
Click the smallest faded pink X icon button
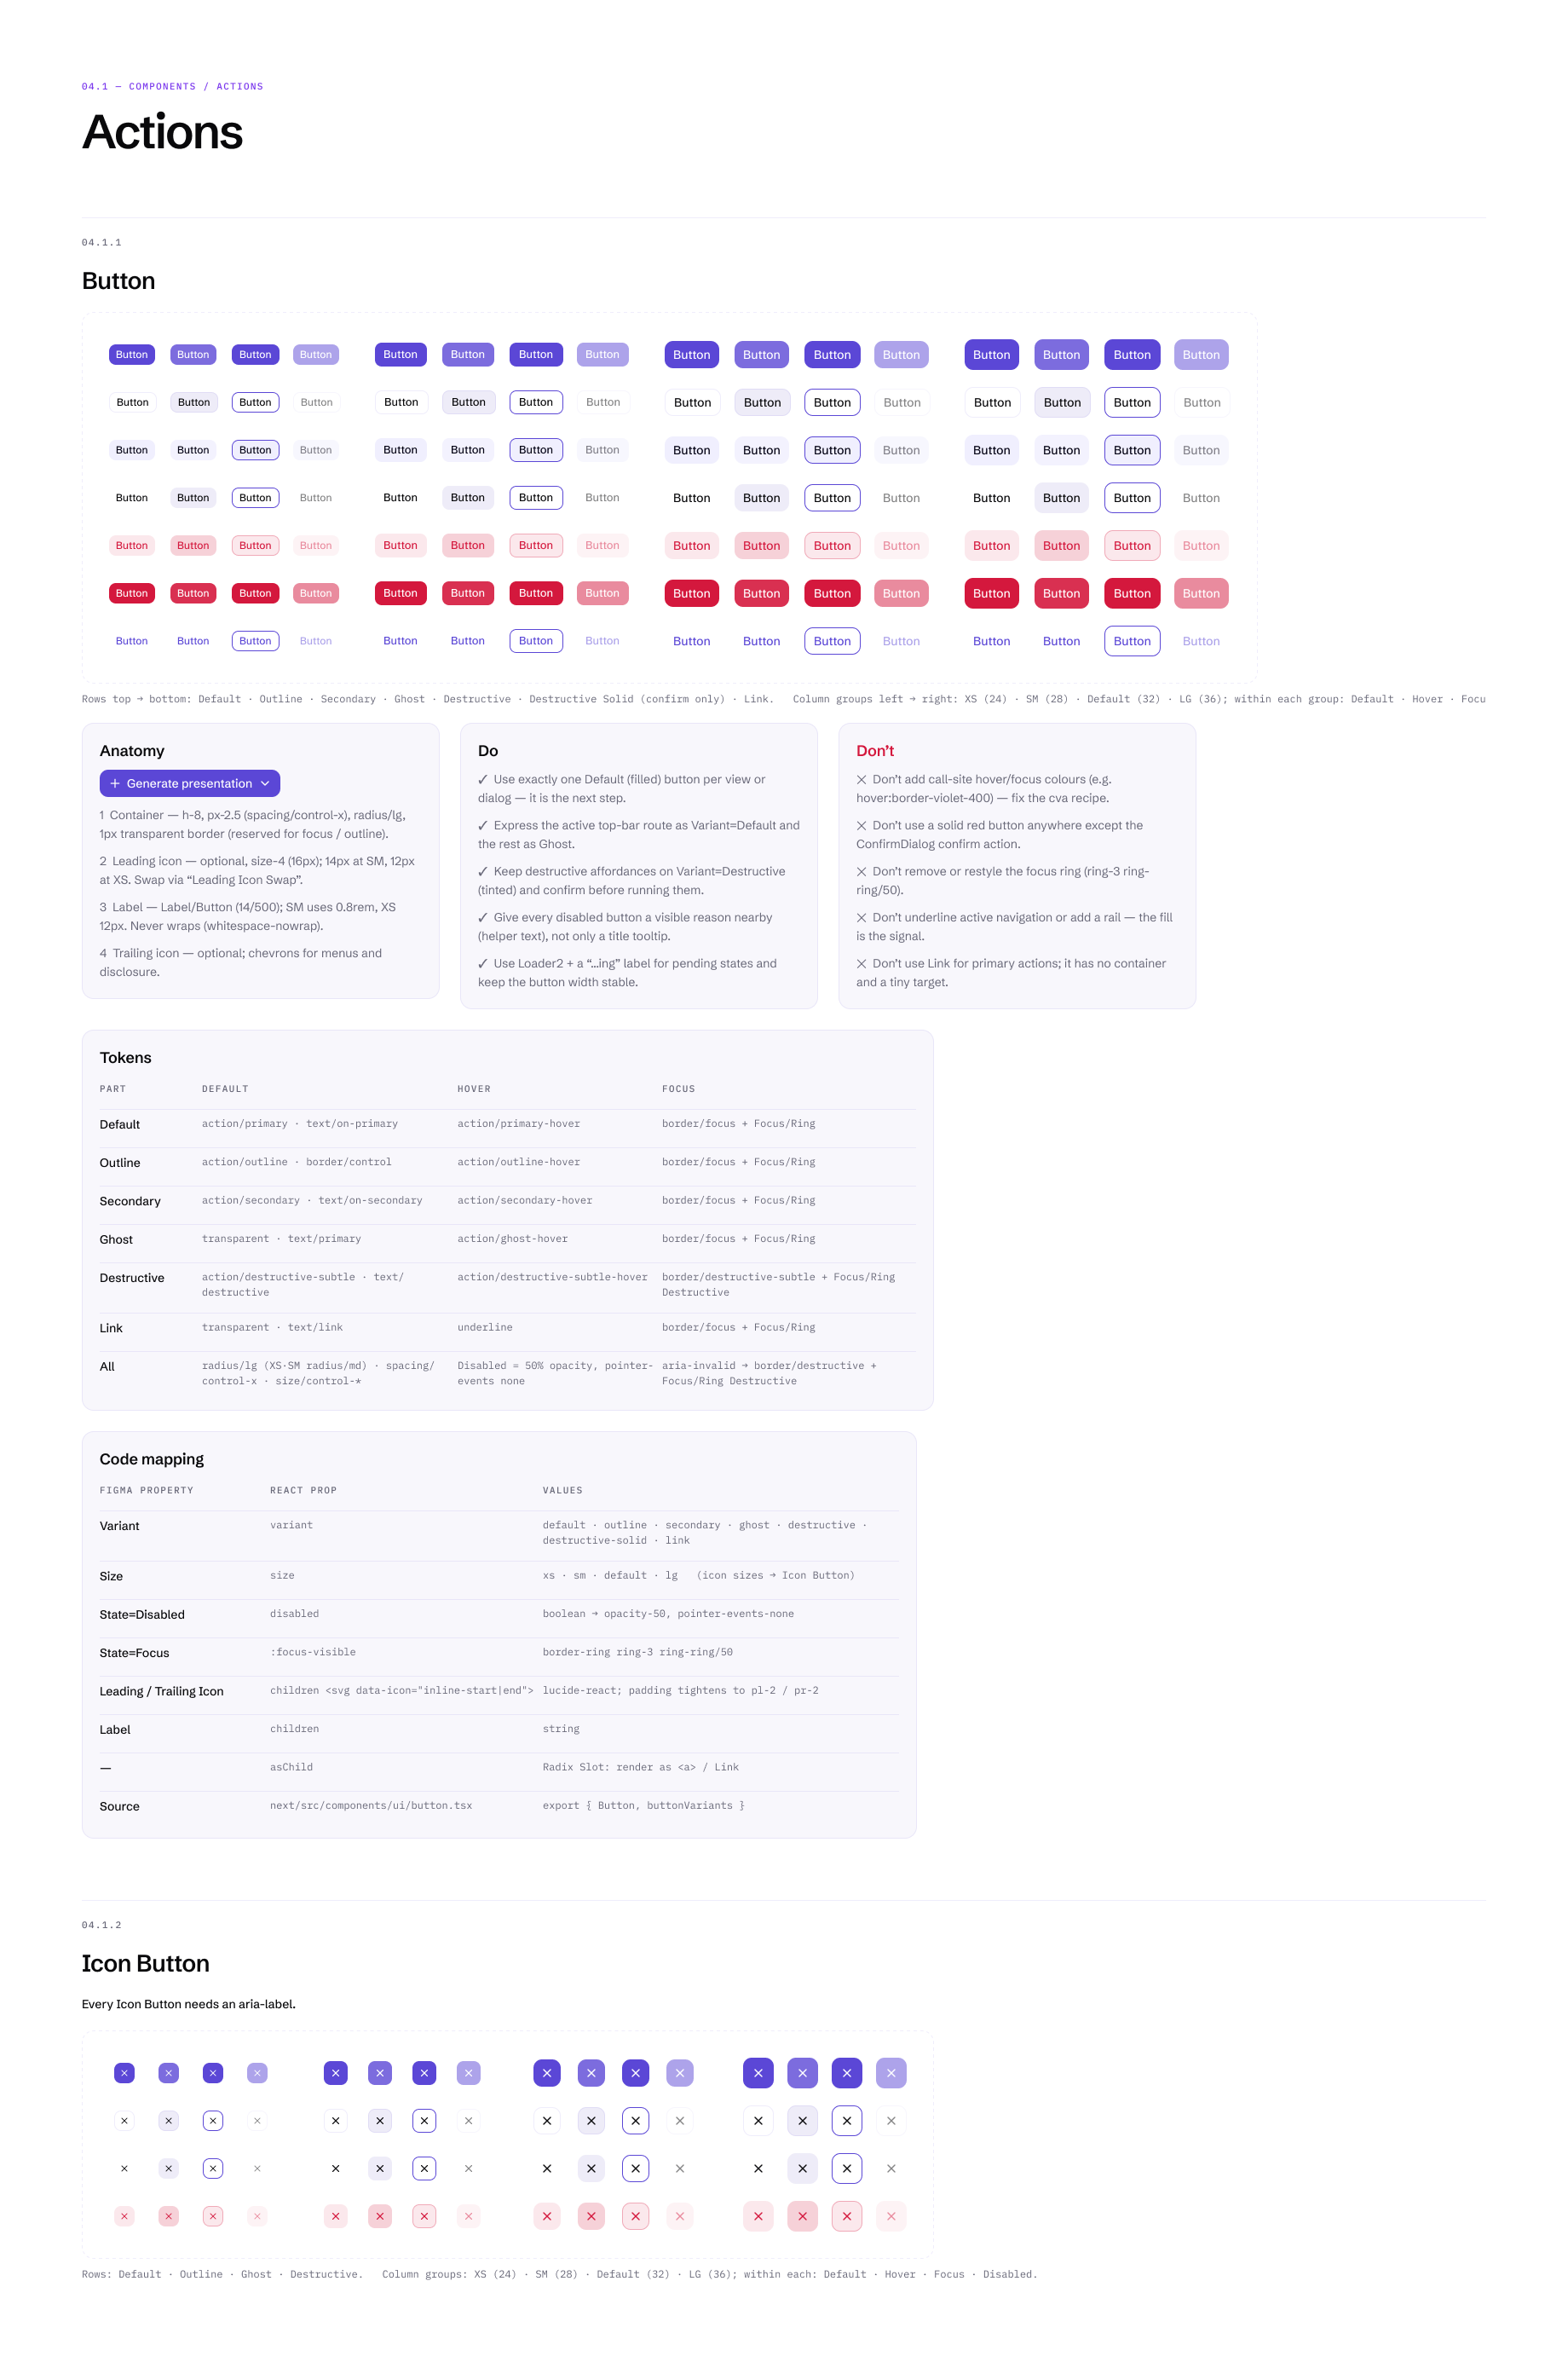point(257,2216)
